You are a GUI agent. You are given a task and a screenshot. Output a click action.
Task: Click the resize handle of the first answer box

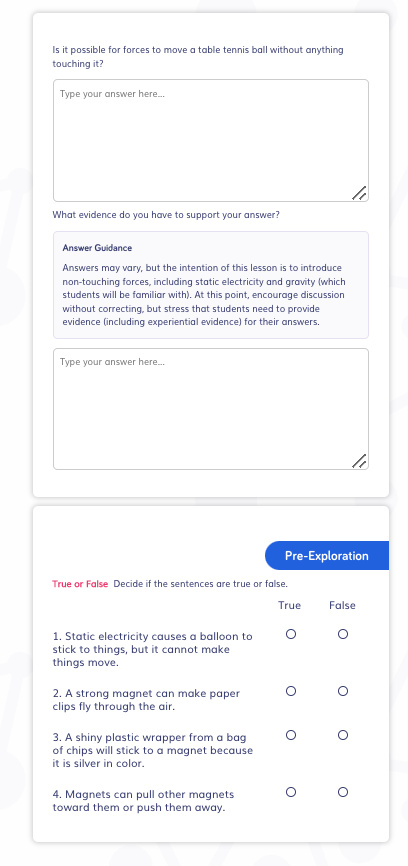point(359,192)
